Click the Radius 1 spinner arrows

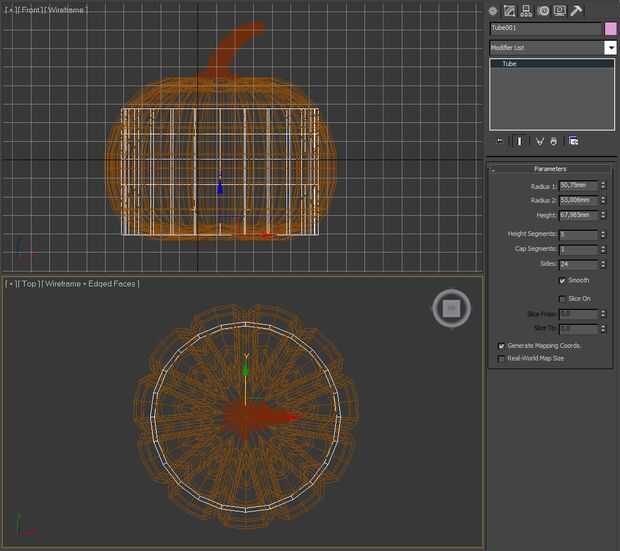(x=603, y=186)
